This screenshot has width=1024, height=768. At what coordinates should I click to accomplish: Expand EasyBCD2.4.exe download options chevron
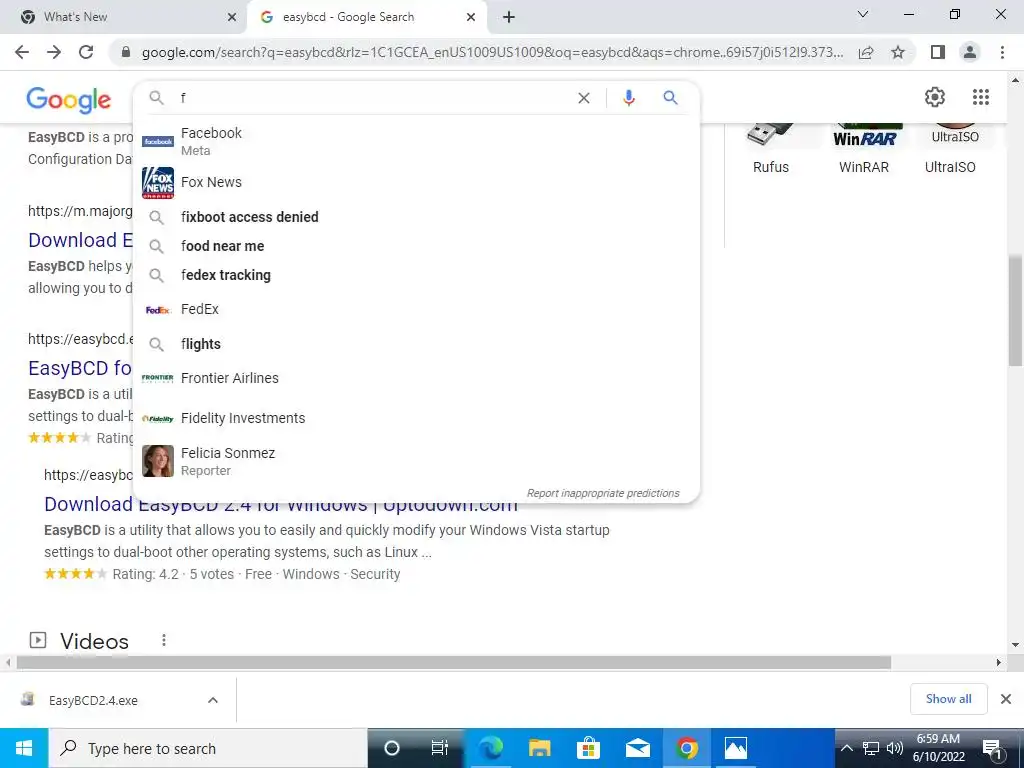coord(213,700)
